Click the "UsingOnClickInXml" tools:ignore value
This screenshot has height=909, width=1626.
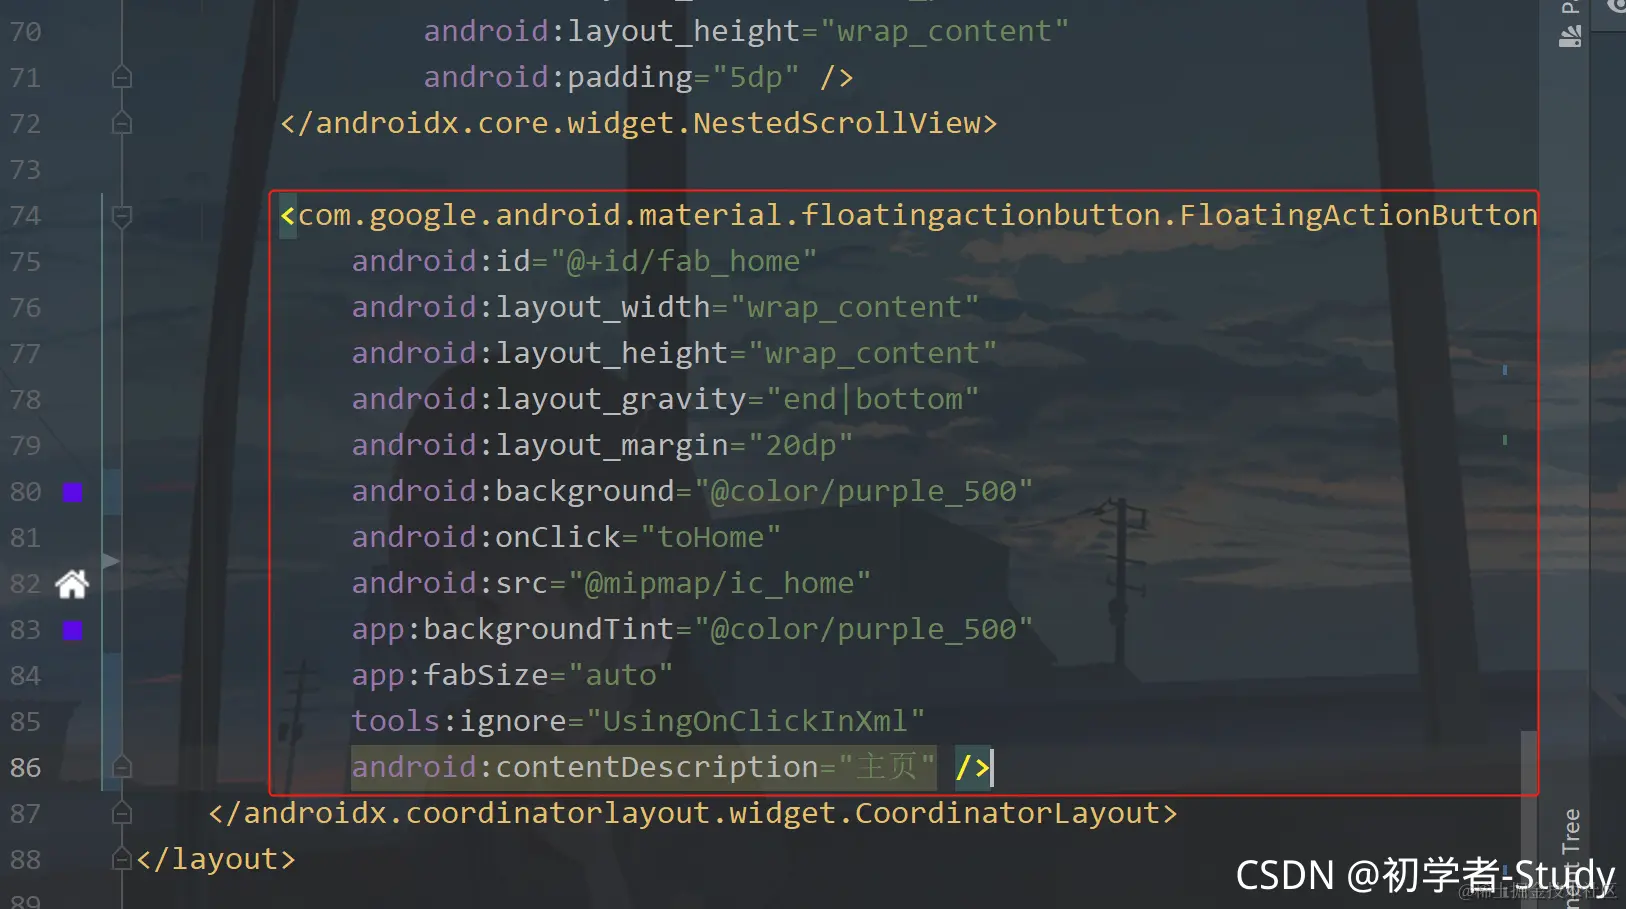[x=755, y=722]
